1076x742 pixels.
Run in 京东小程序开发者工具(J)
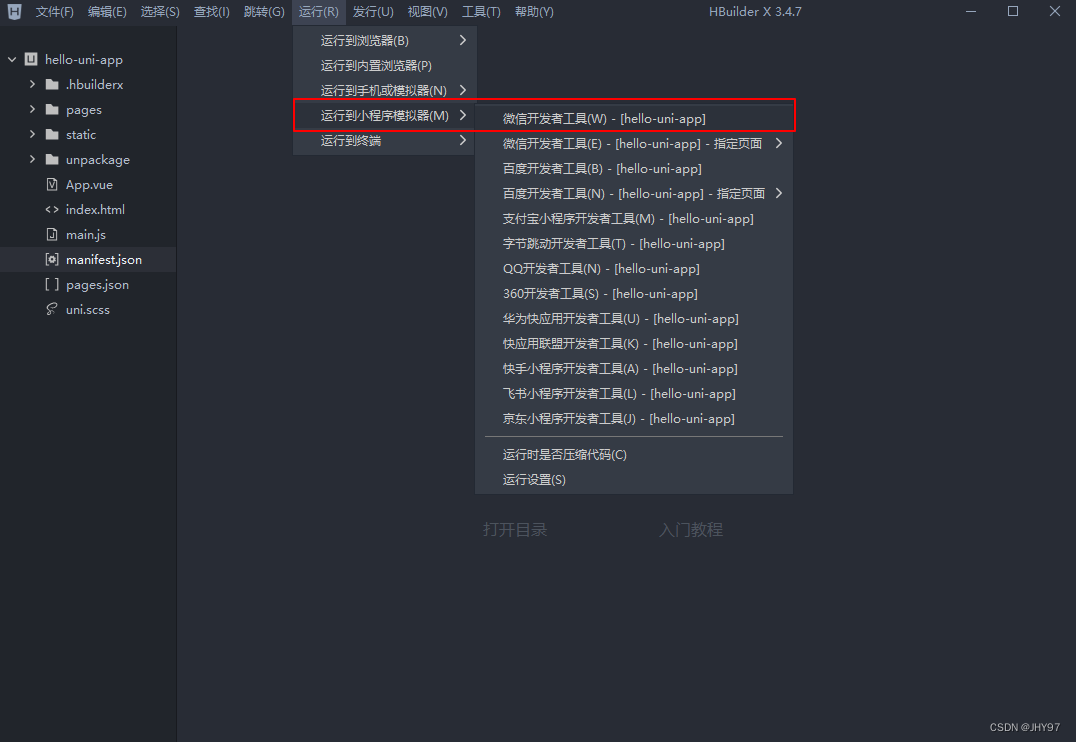pyautogui.click(x=633, y=419)
